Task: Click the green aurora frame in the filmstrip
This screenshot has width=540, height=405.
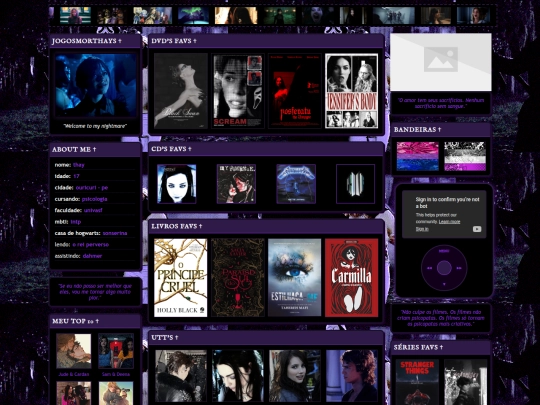Action: tap(193, 15)
